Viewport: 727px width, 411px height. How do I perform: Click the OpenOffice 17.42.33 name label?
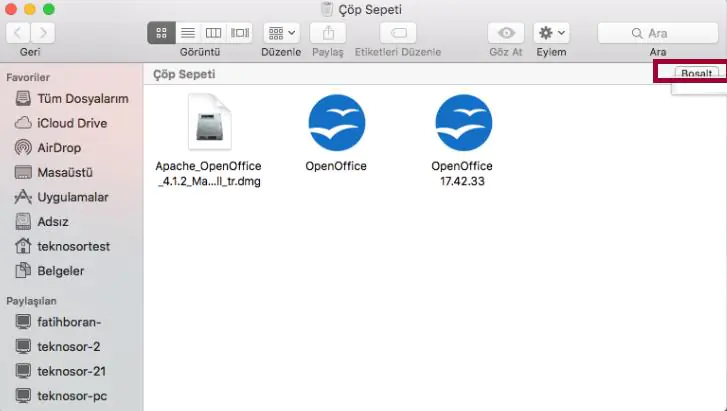462,173
